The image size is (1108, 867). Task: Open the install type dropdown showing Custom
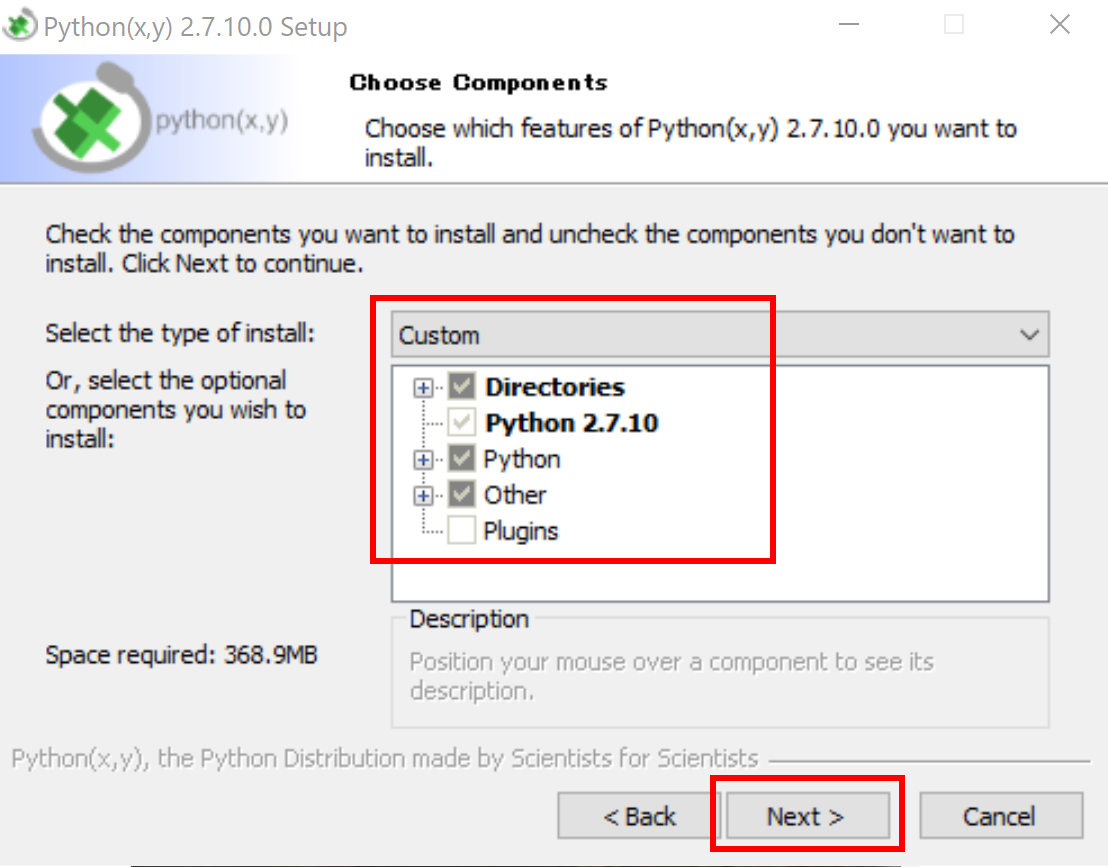[719, 335]
